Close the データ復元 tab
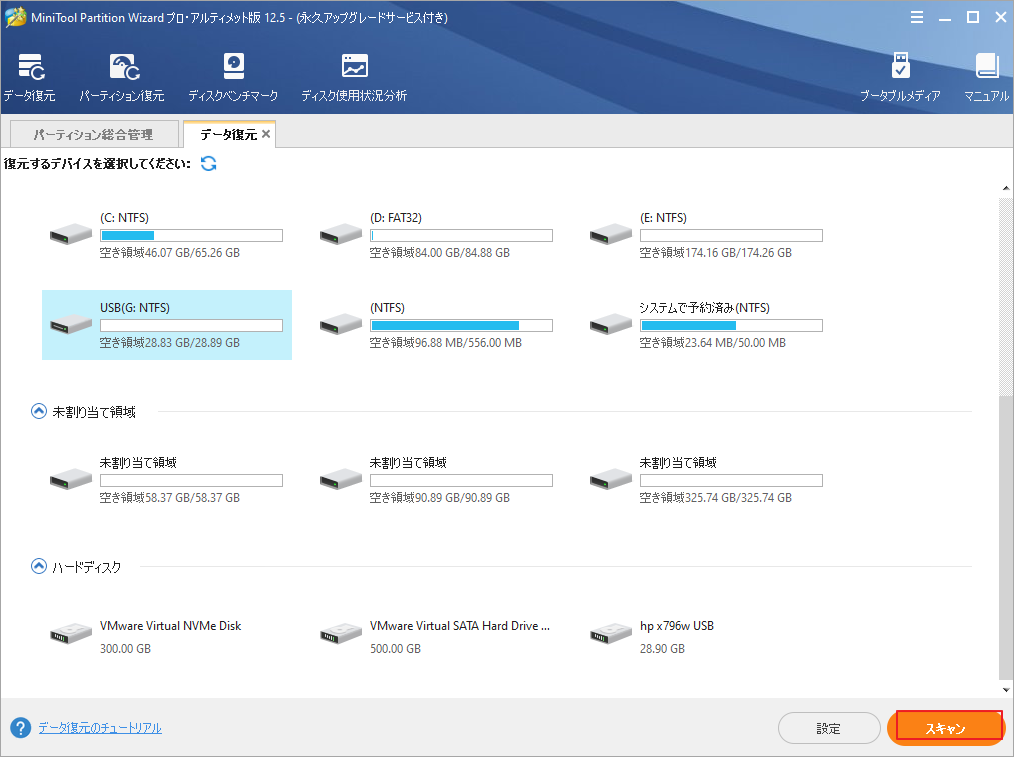 266,134
